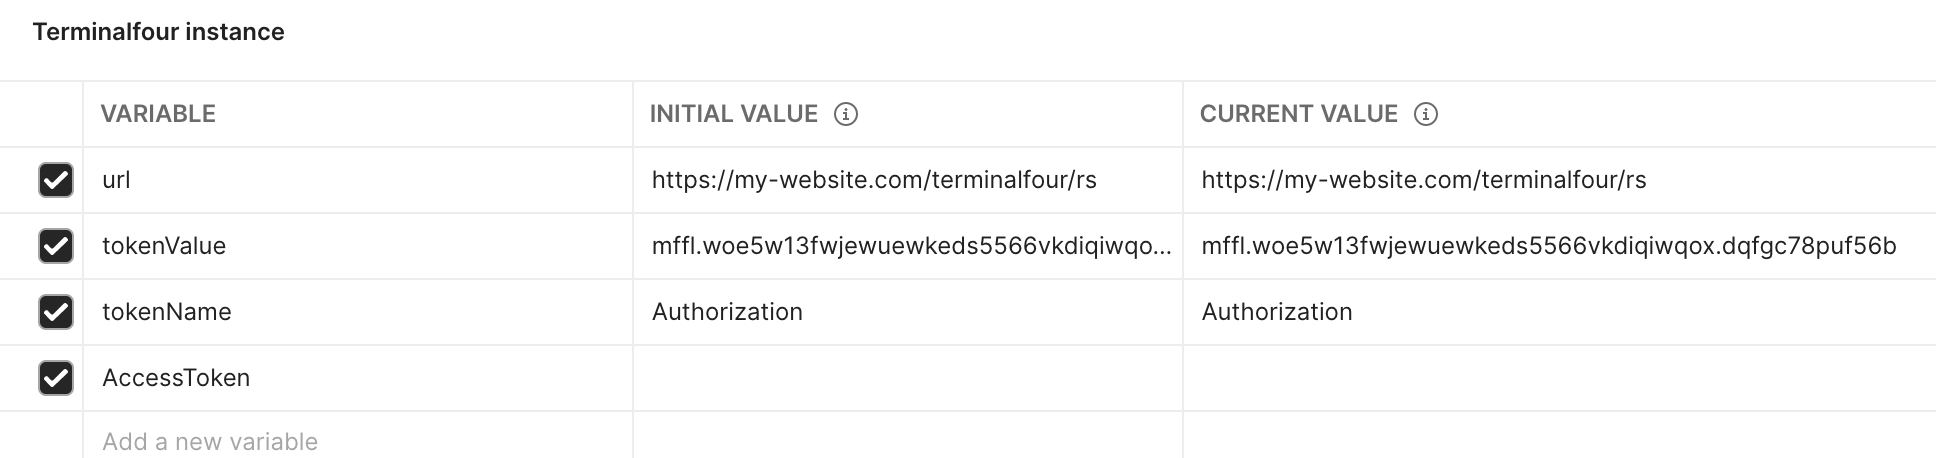Click the url variable name cell
The height and width of the screenshot is (458, 1936).
[x=117, y=180]
